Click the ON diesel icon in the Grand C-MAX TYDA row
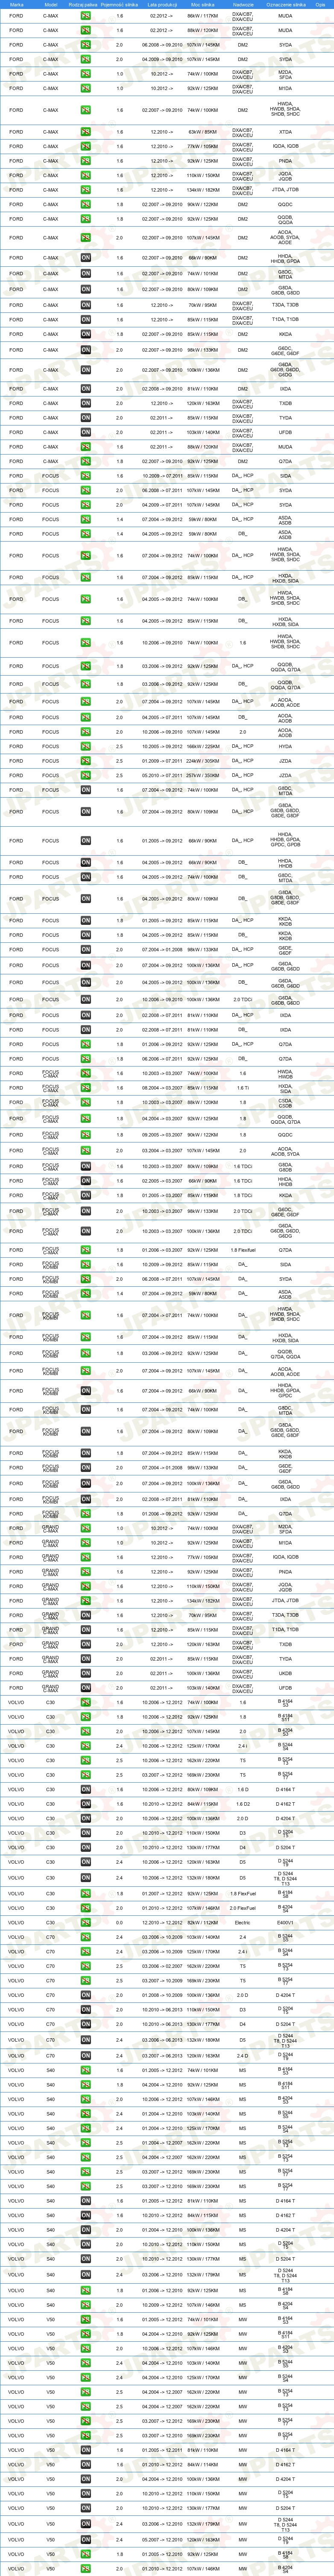This screenshot has width=334, height=2576. coord(86,1659)
